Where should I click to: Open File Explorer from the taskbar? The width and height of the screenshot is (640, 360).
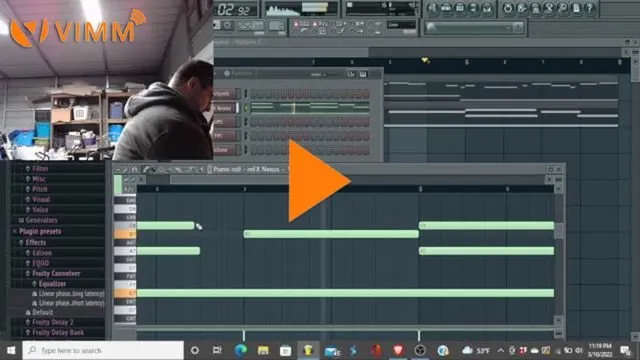[x=263, y=350]
